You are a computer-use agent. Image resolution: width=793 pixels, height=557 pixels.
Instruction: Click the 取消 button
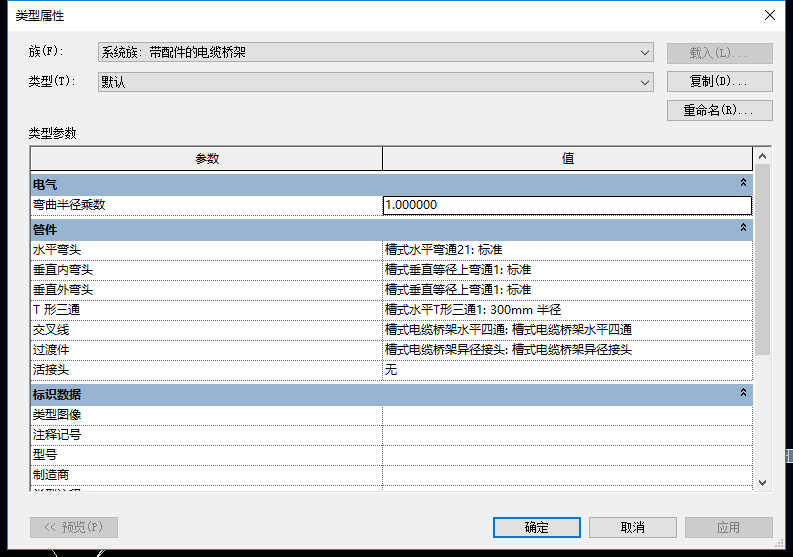click(632, 527)
